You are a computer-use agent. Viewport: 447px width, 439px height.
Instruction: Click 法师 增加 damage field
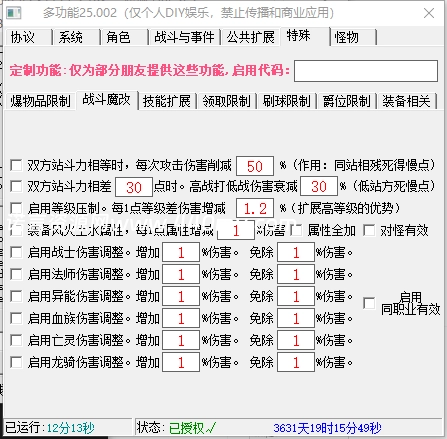click(181, 274)
